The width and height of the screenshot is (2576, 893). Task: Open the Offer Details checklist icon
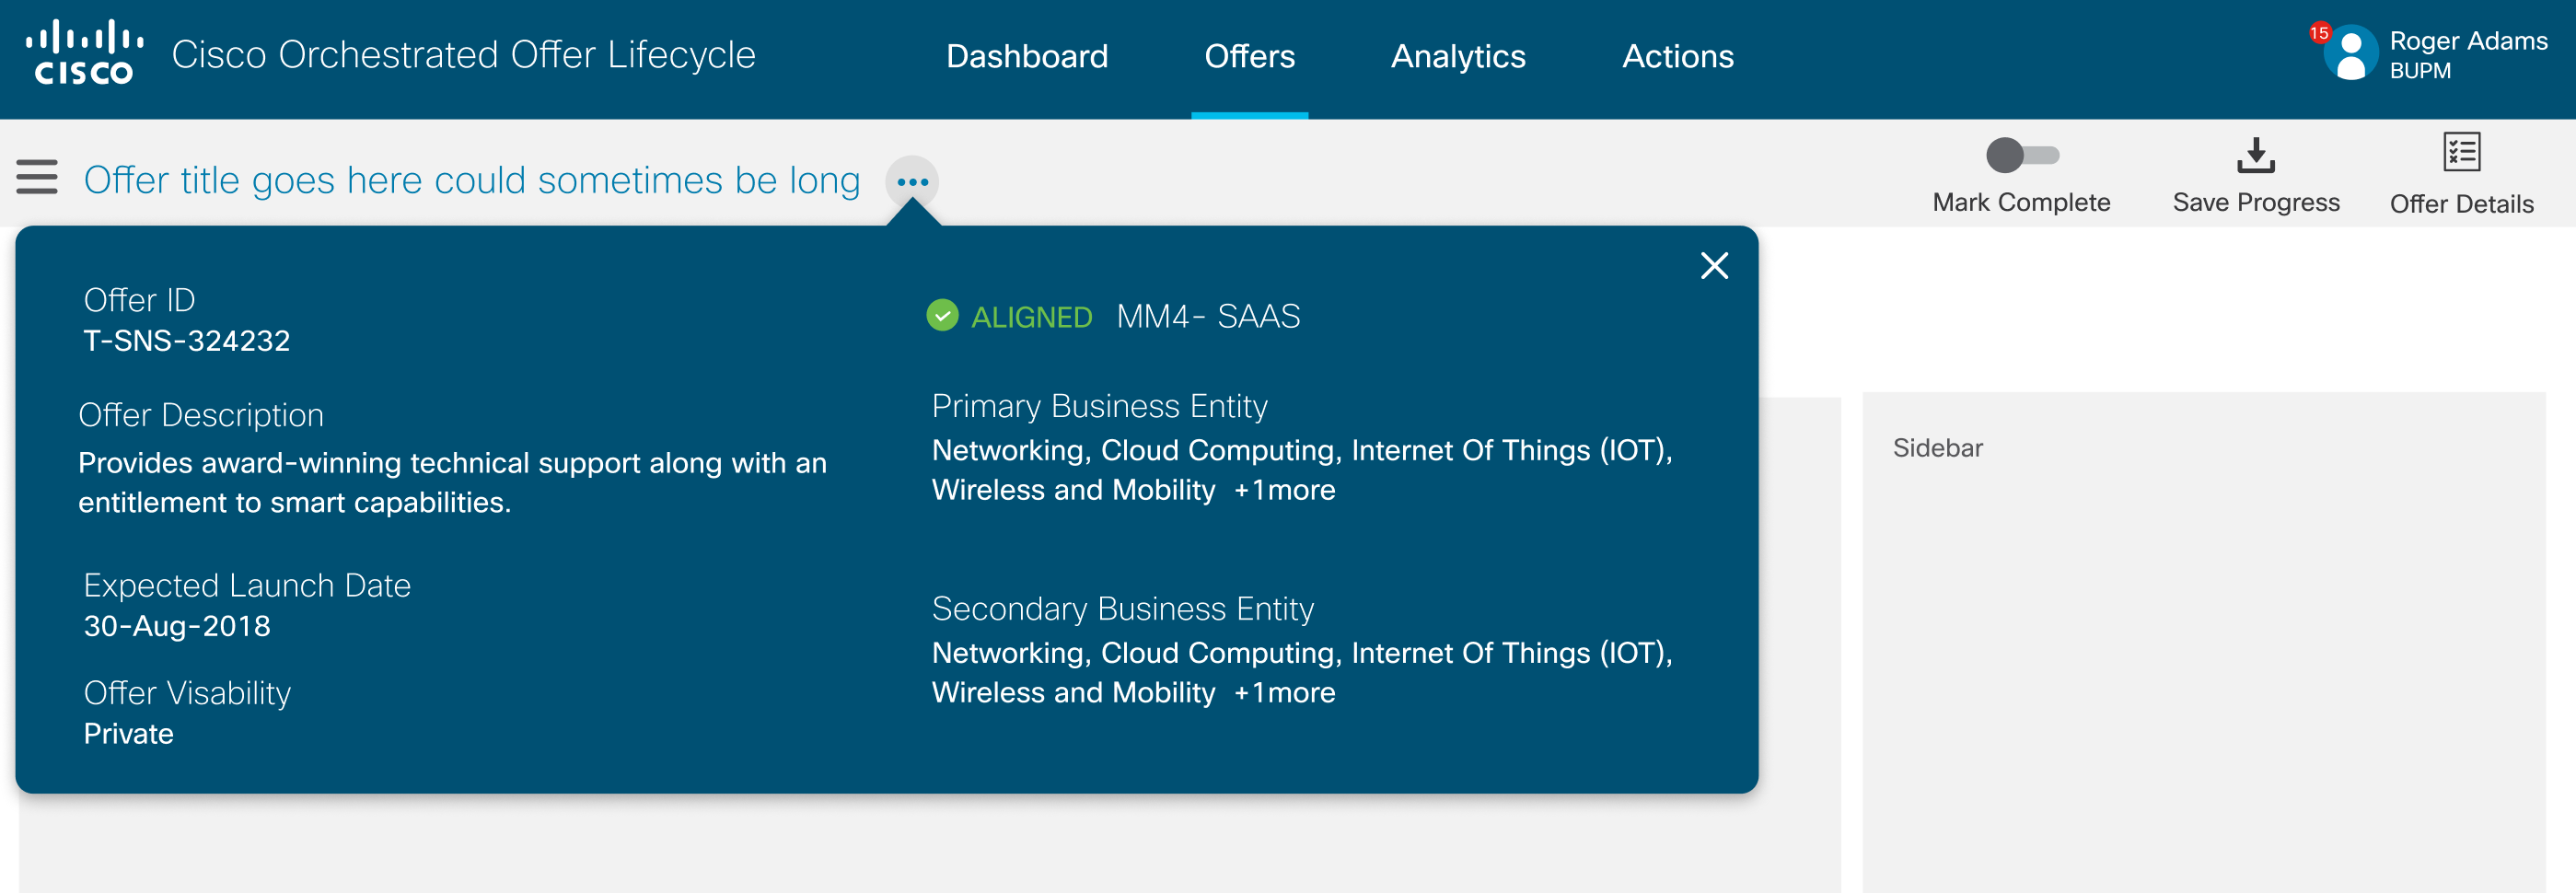(2461, 153)
